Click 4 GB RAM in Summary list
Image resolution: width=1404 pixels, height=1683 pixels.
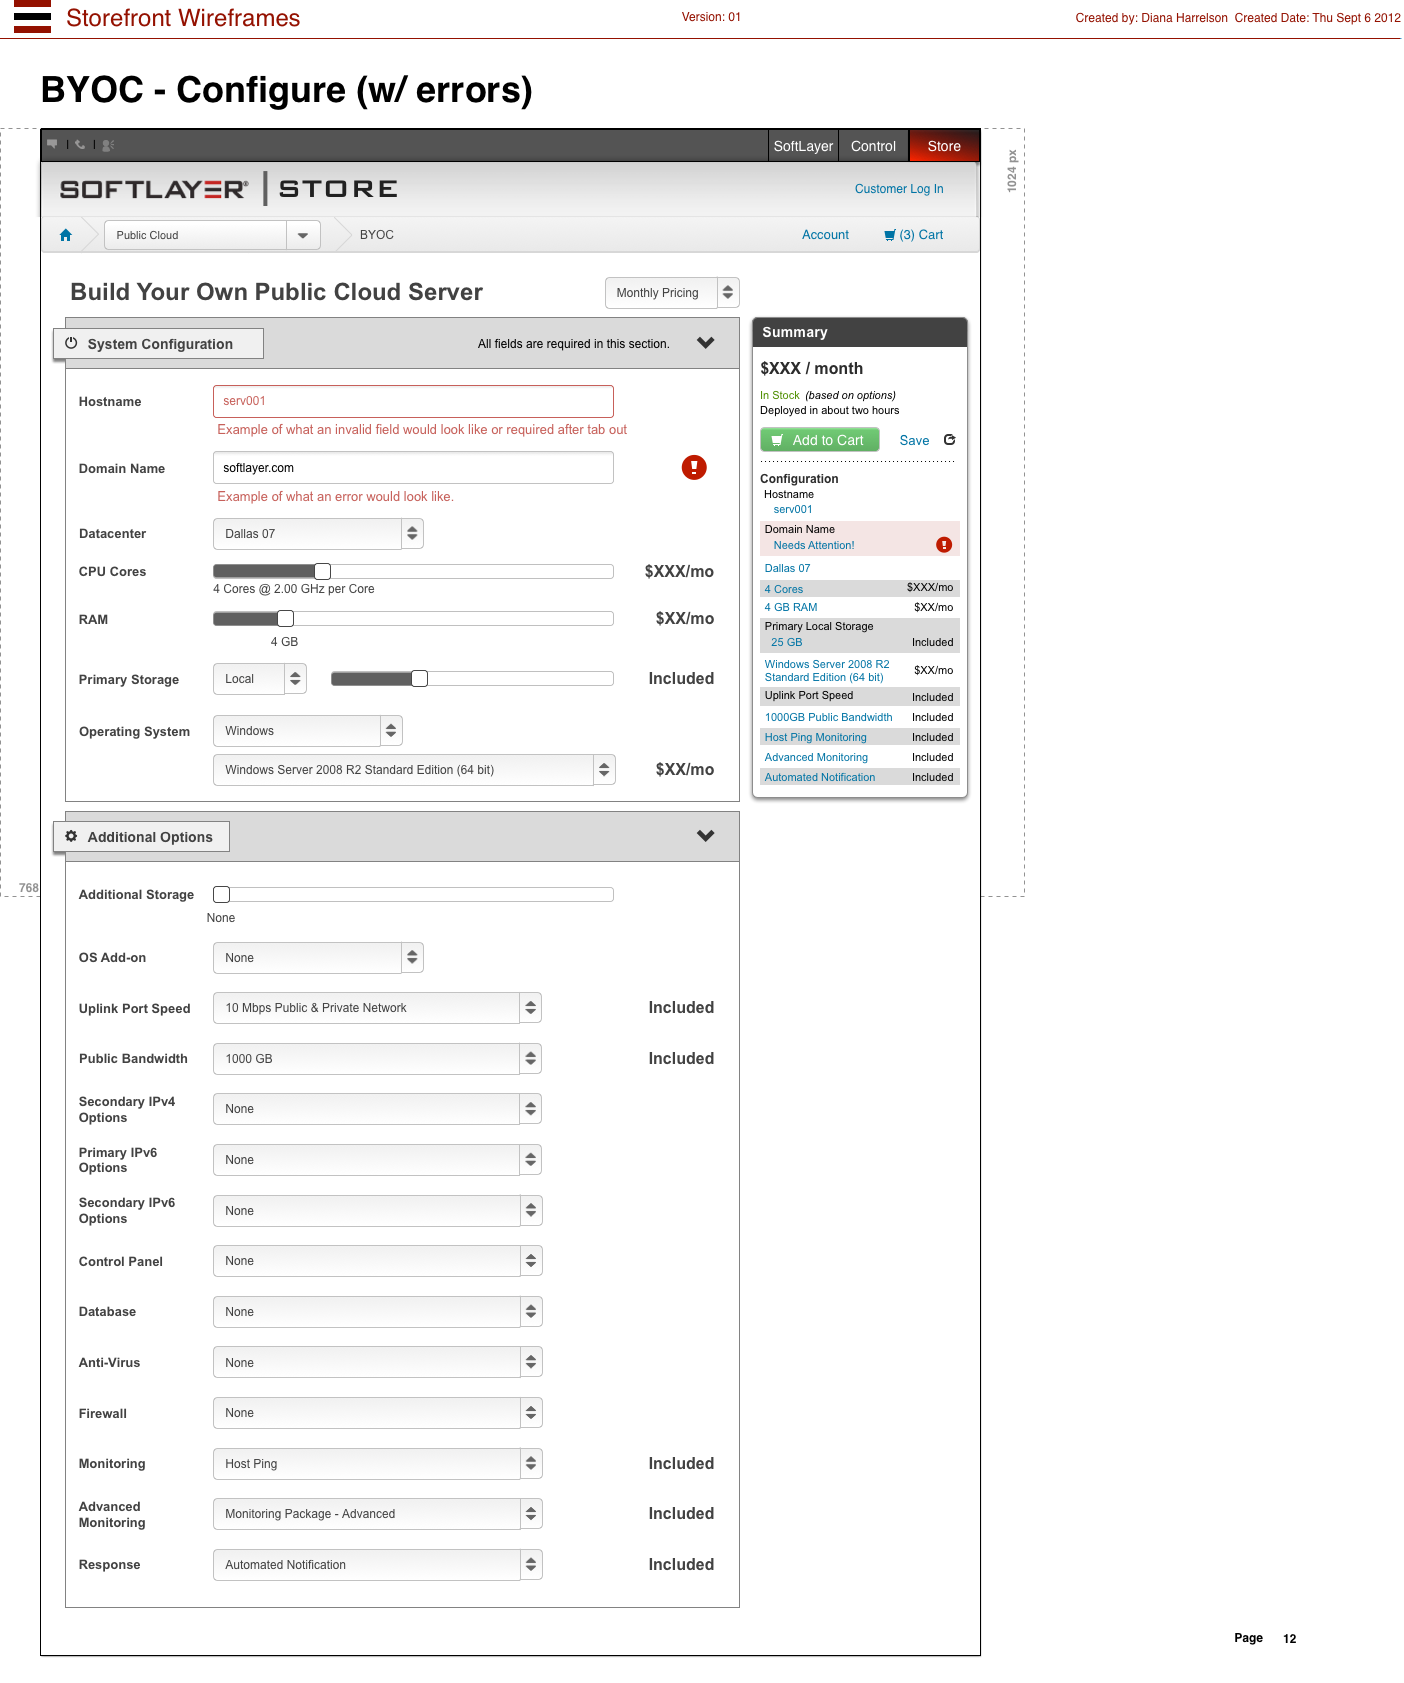791,608
